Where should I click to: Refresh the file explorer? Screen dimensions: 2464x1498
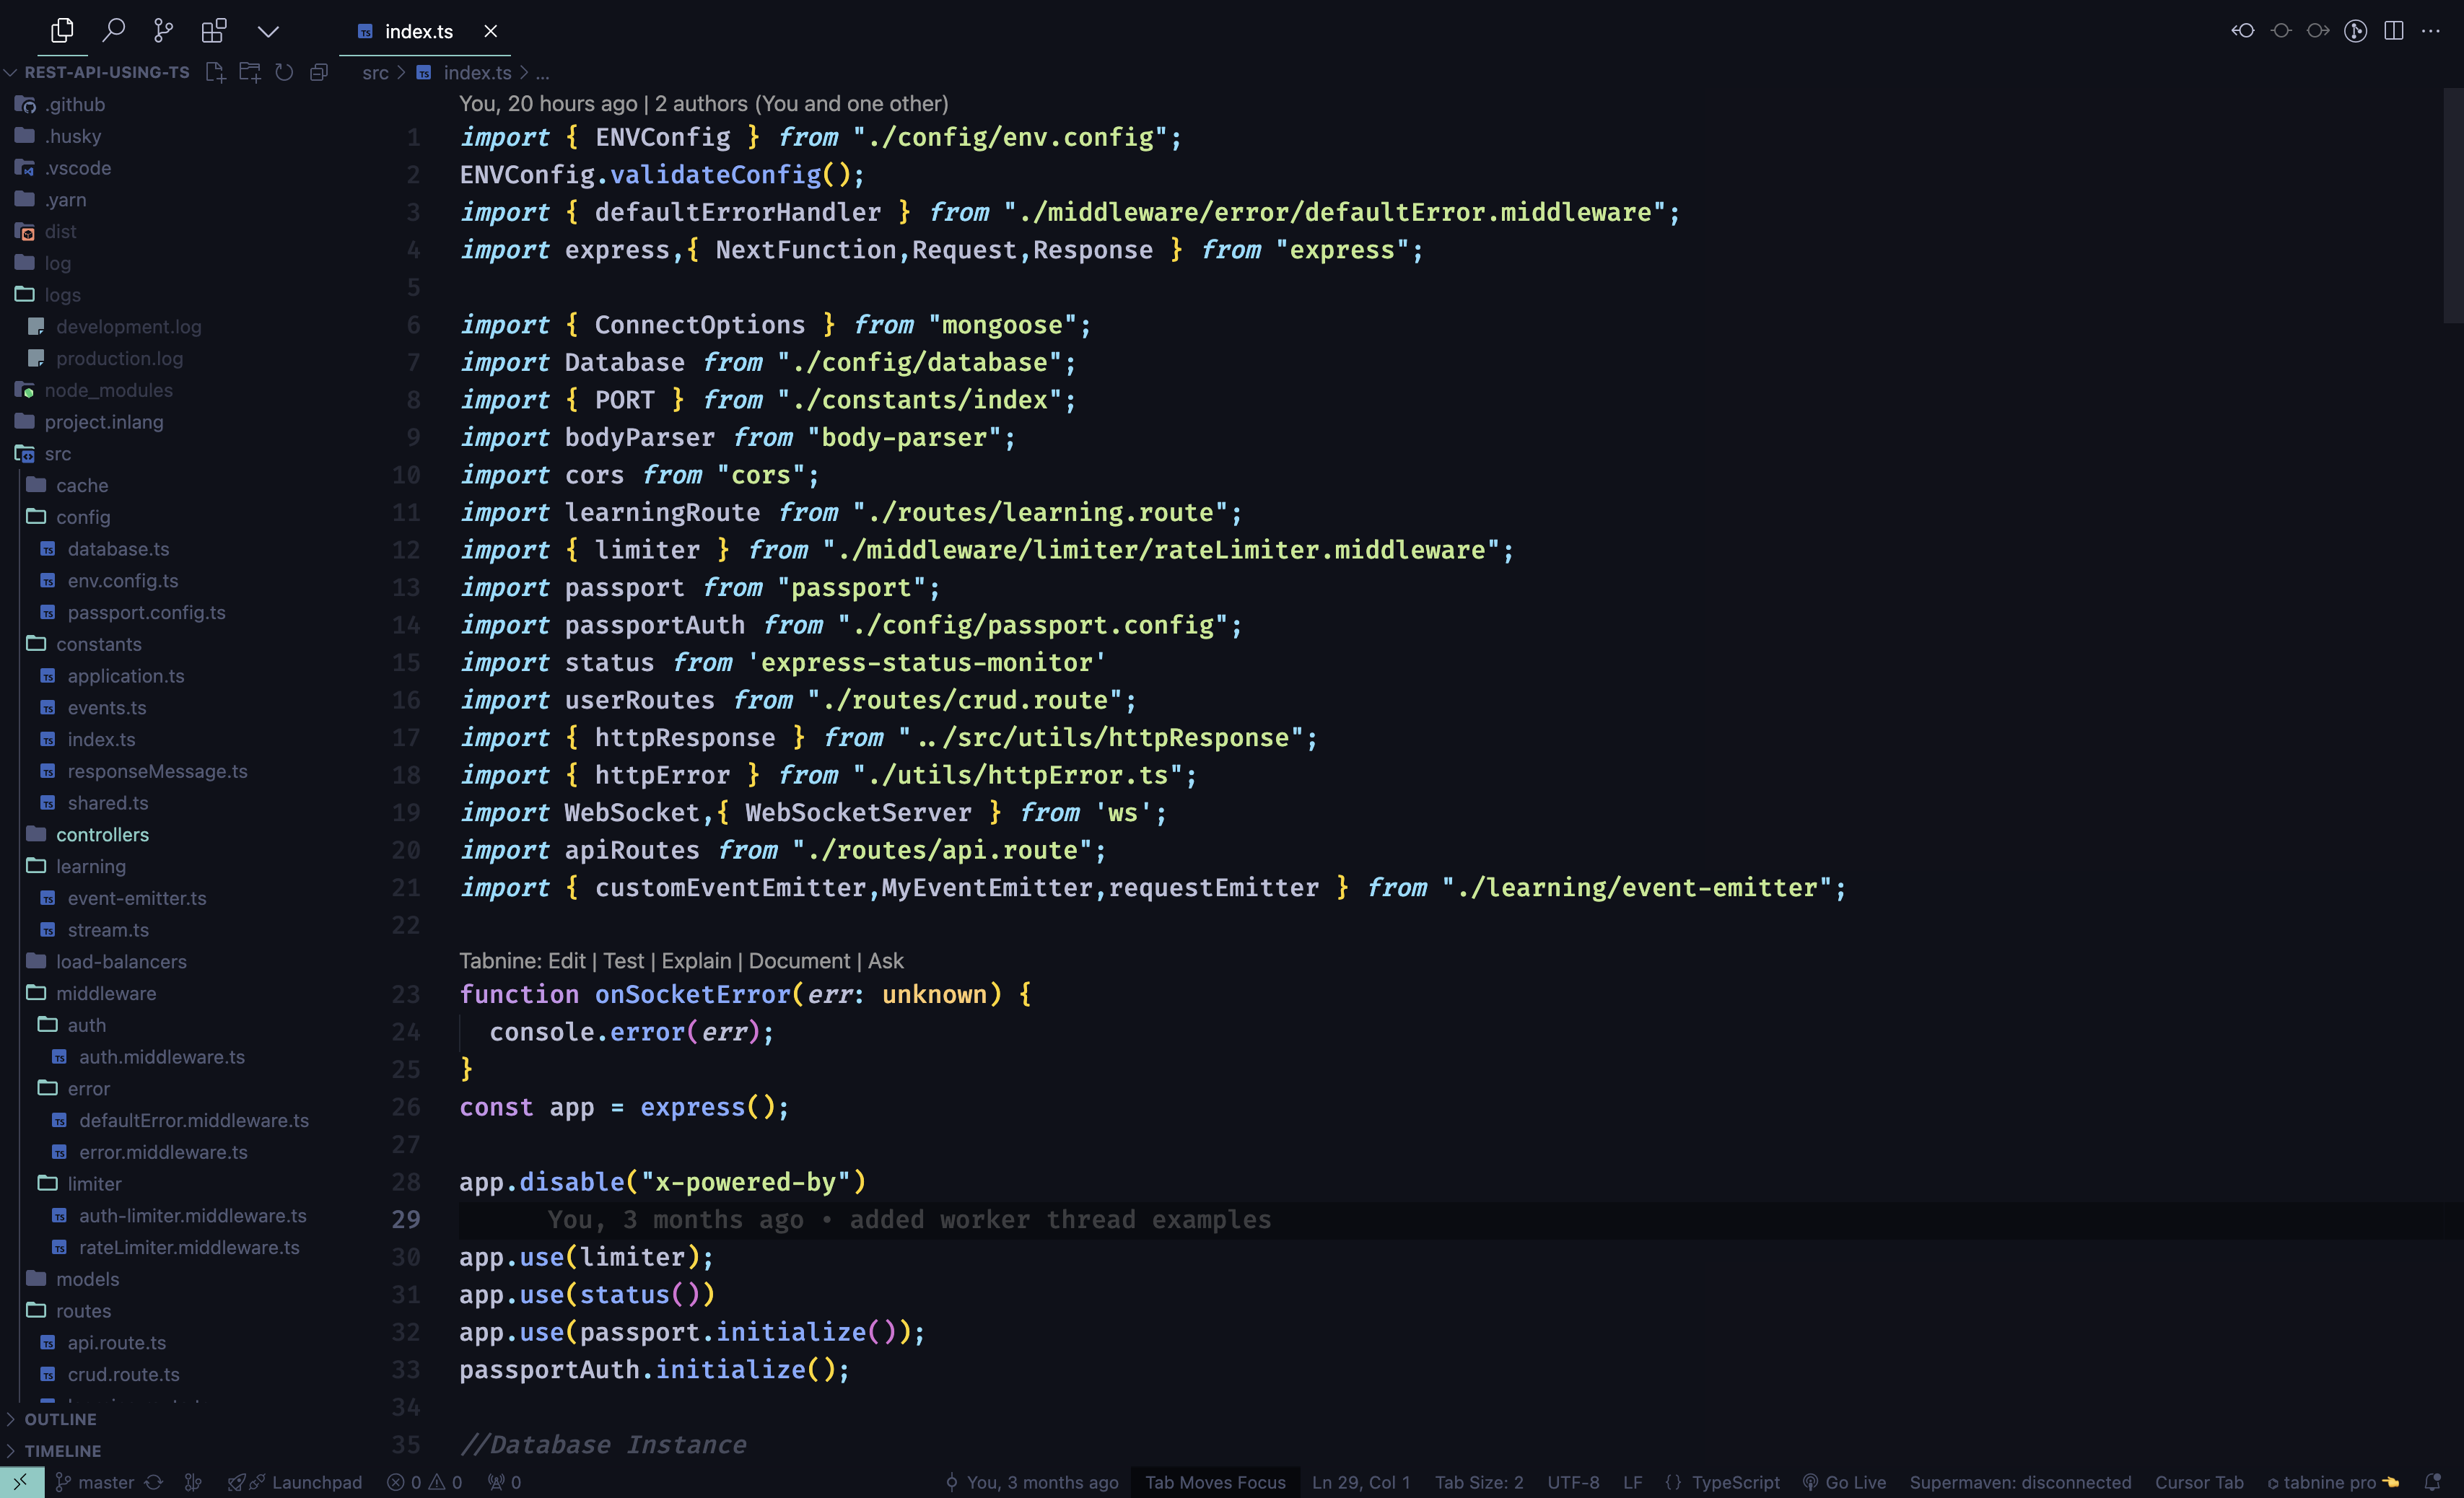point(284,72)
